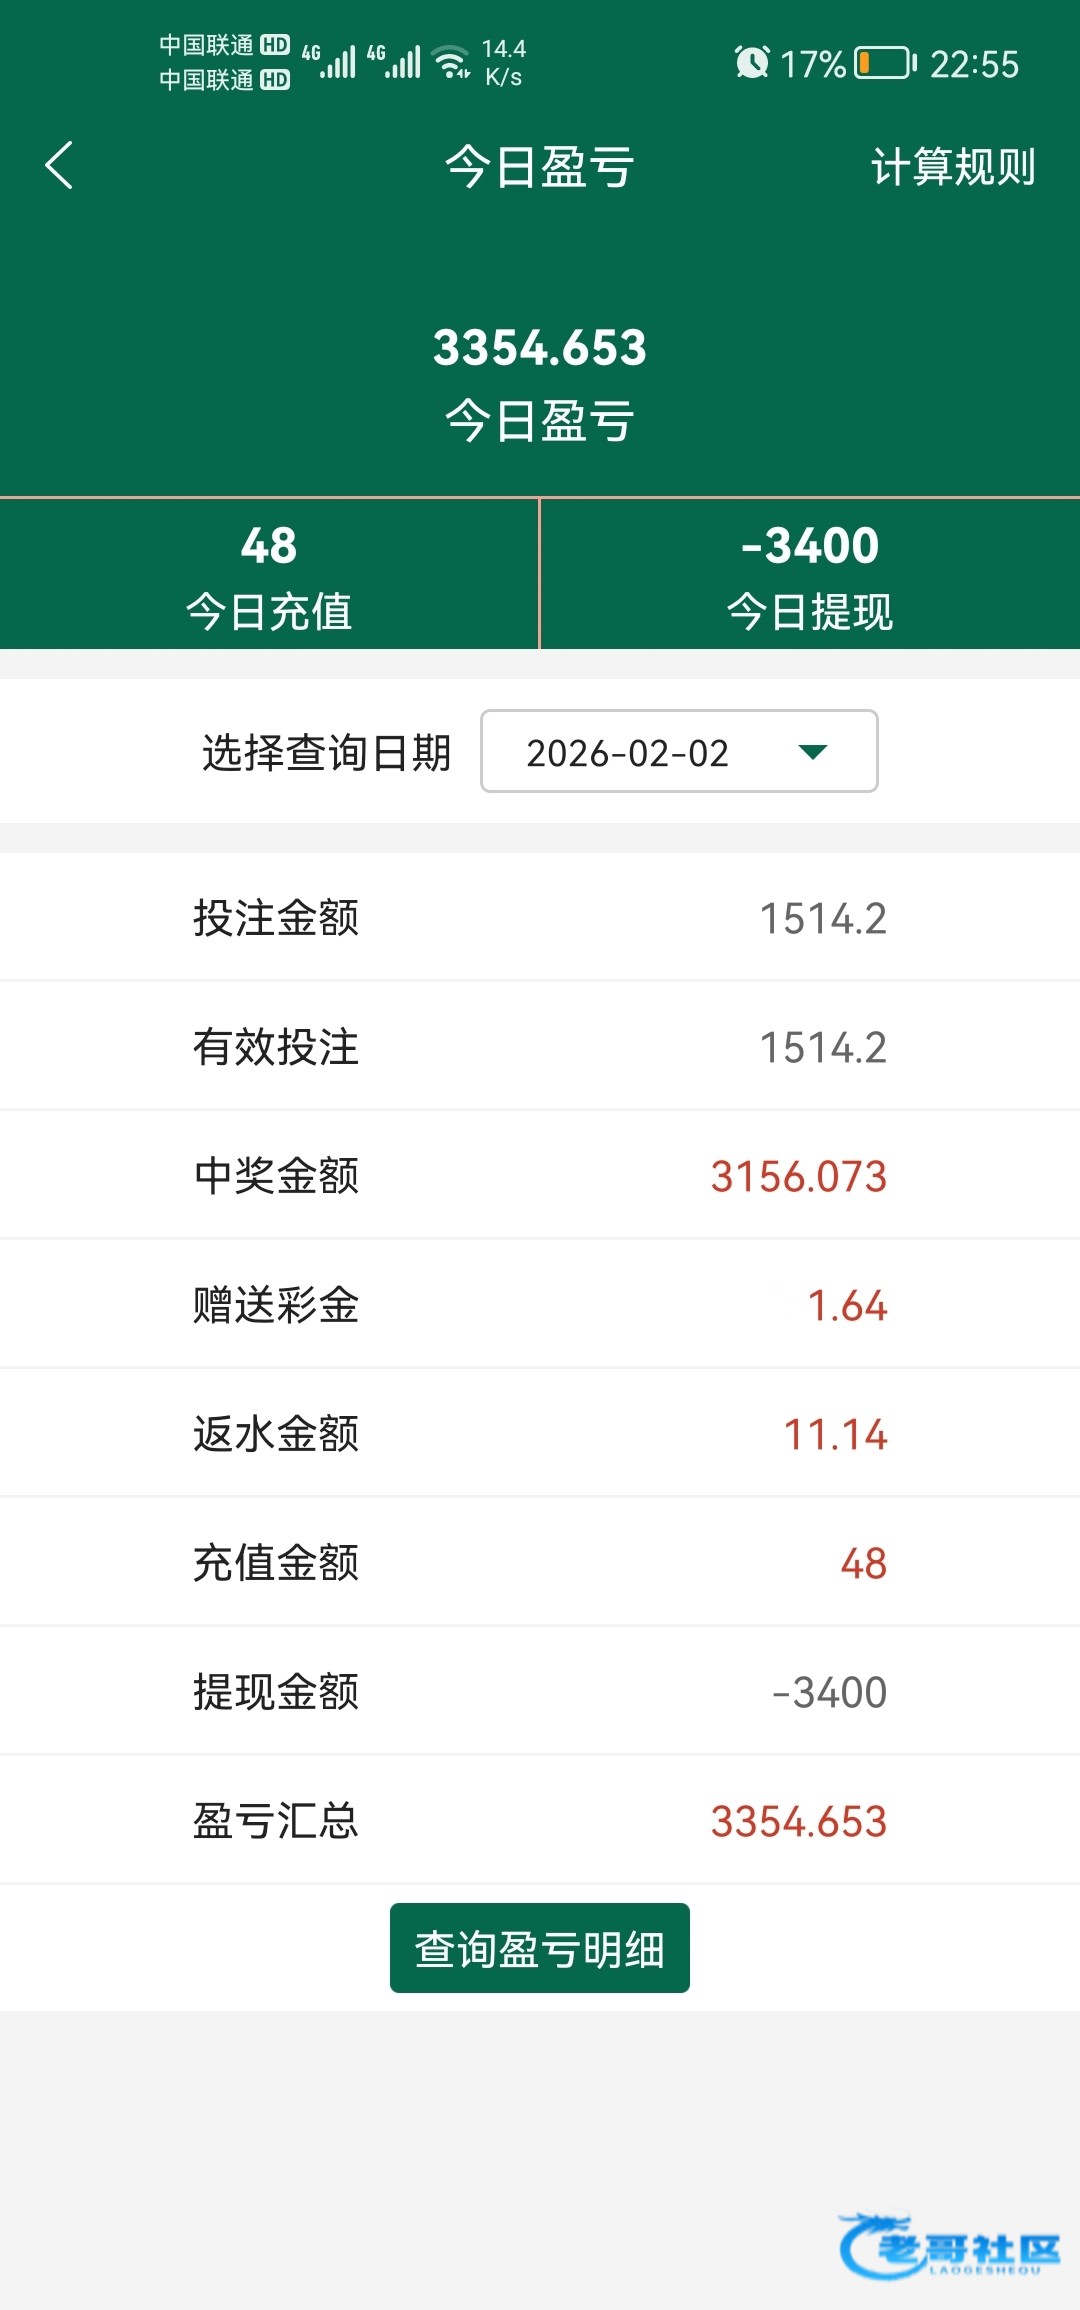Open the 计算规则 calculation rules link
Viewport: 1080px width, 2310px height.
tap(952, 166)
